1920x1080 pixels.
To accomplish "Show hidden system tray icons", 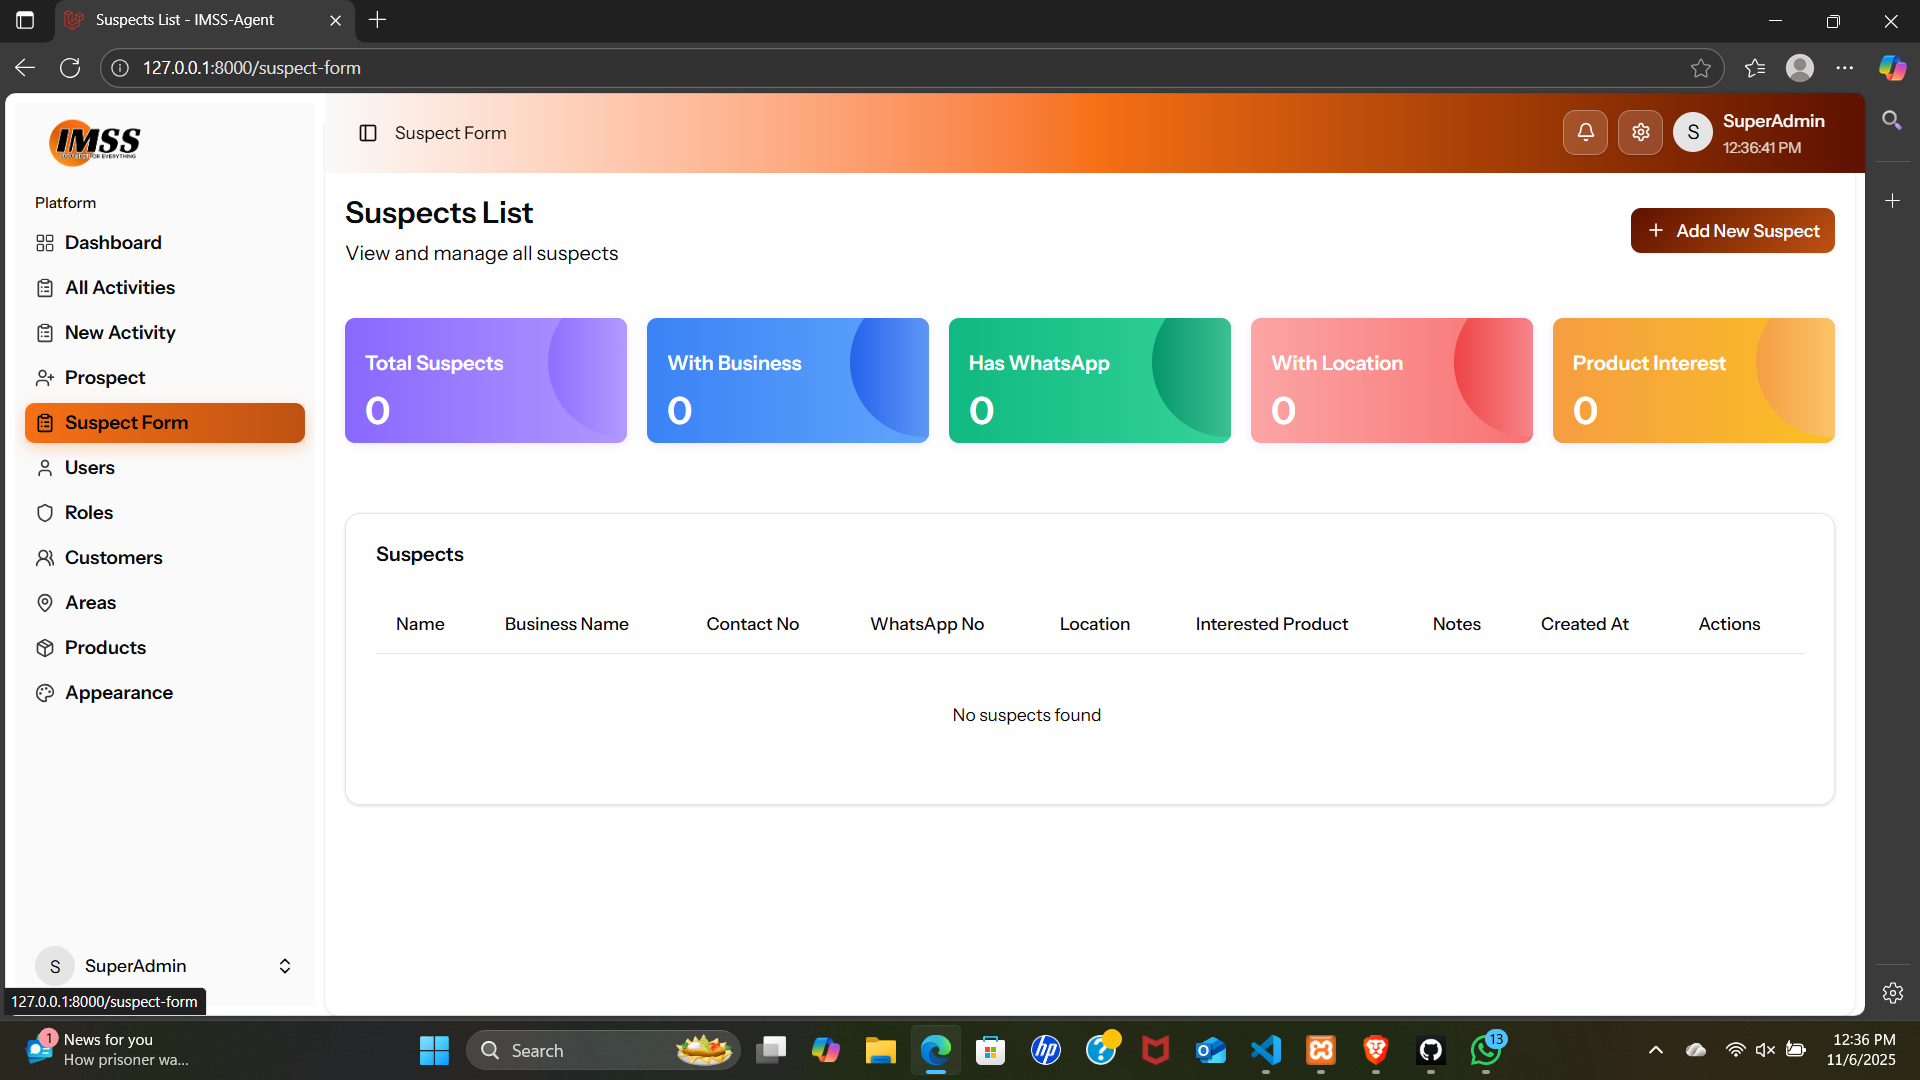I will [1656, 1050].
